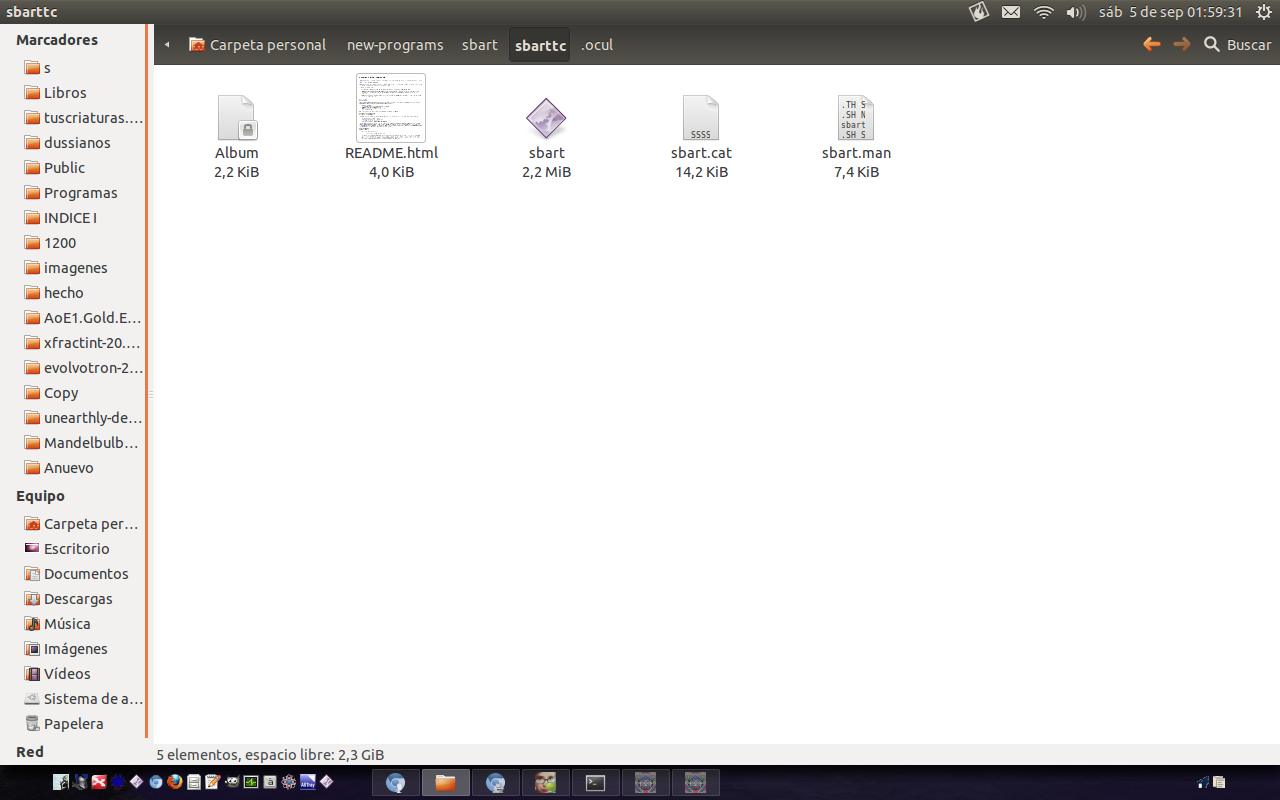1280x800 pixels.
Task: Click the status bar text '5 elementos, espacio libre: 2,3 GiB'
Action: coord(270,755)
